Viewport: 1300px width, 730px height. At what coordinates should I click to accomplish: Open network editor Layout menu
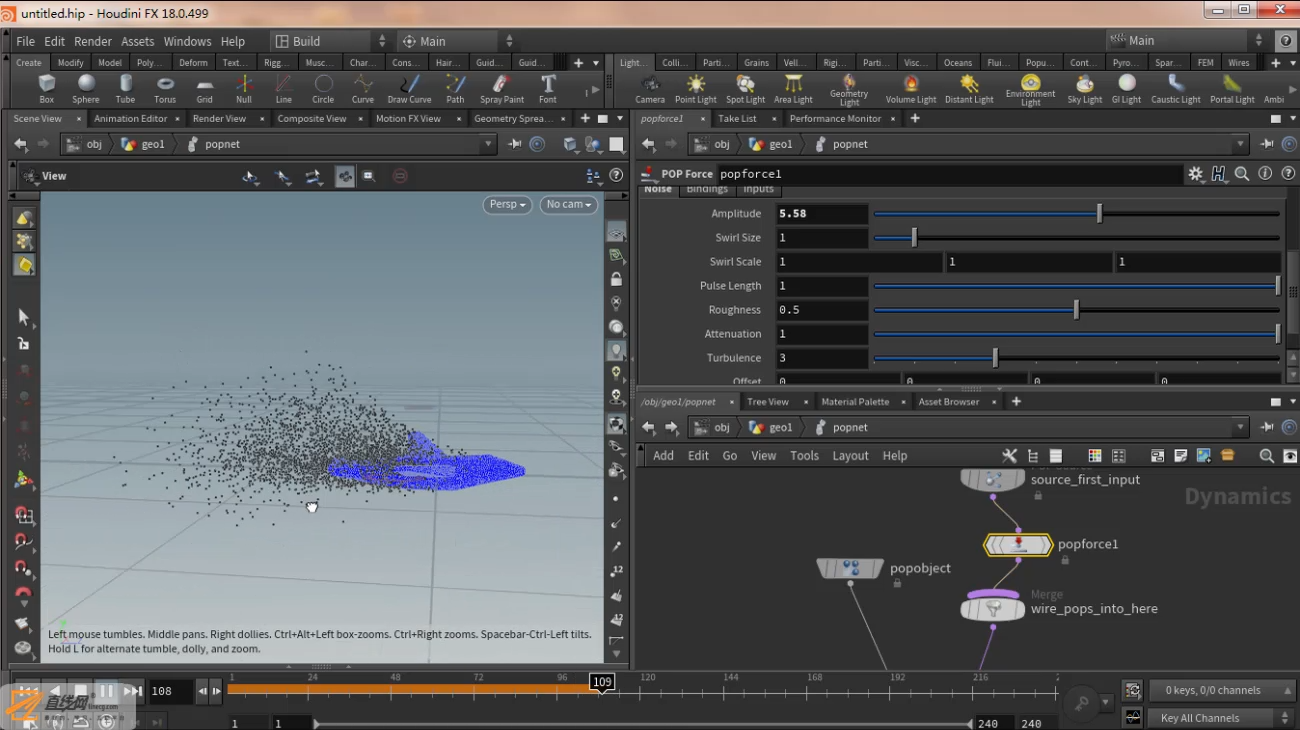pyautogui.click(x=851, y=456)
